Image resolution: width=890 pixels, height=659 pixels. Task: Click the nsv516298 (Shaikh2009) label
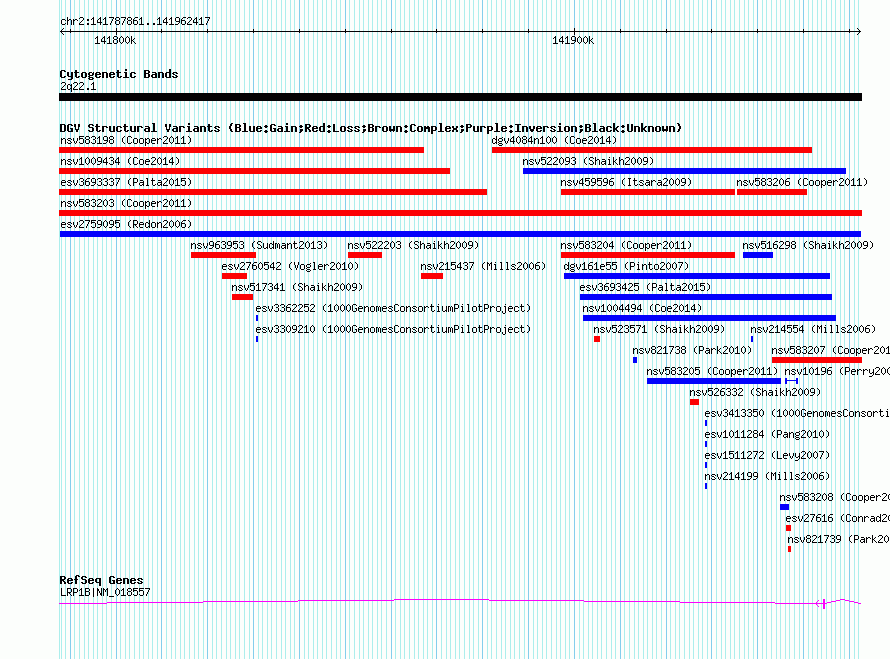[808, 245]
